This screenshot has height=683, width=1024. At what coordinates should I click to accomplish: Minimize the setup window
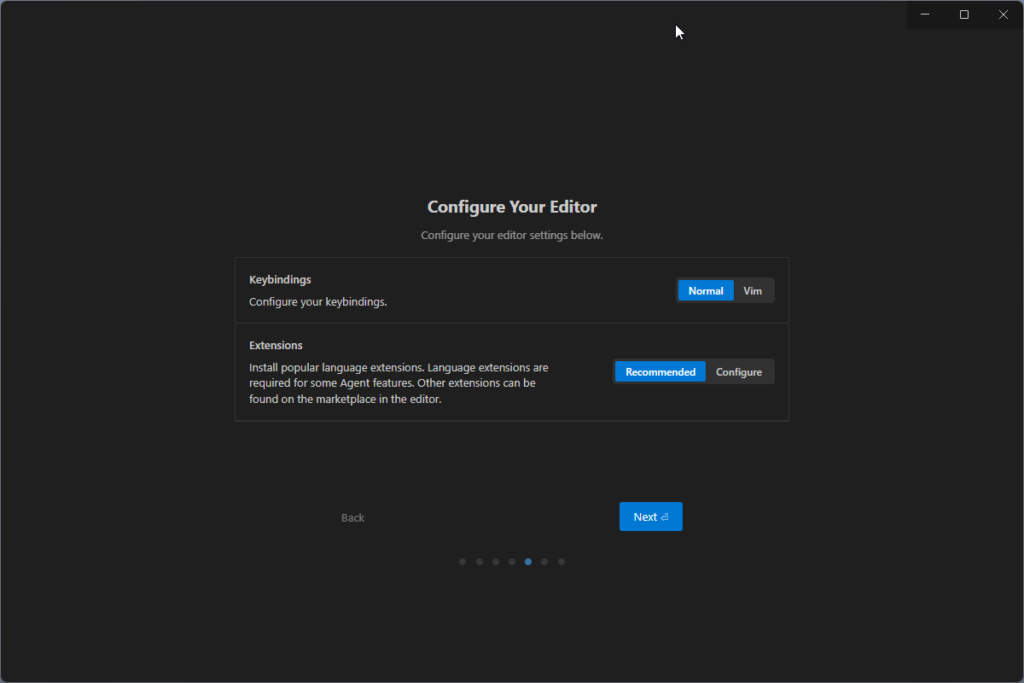click(926, 14)
